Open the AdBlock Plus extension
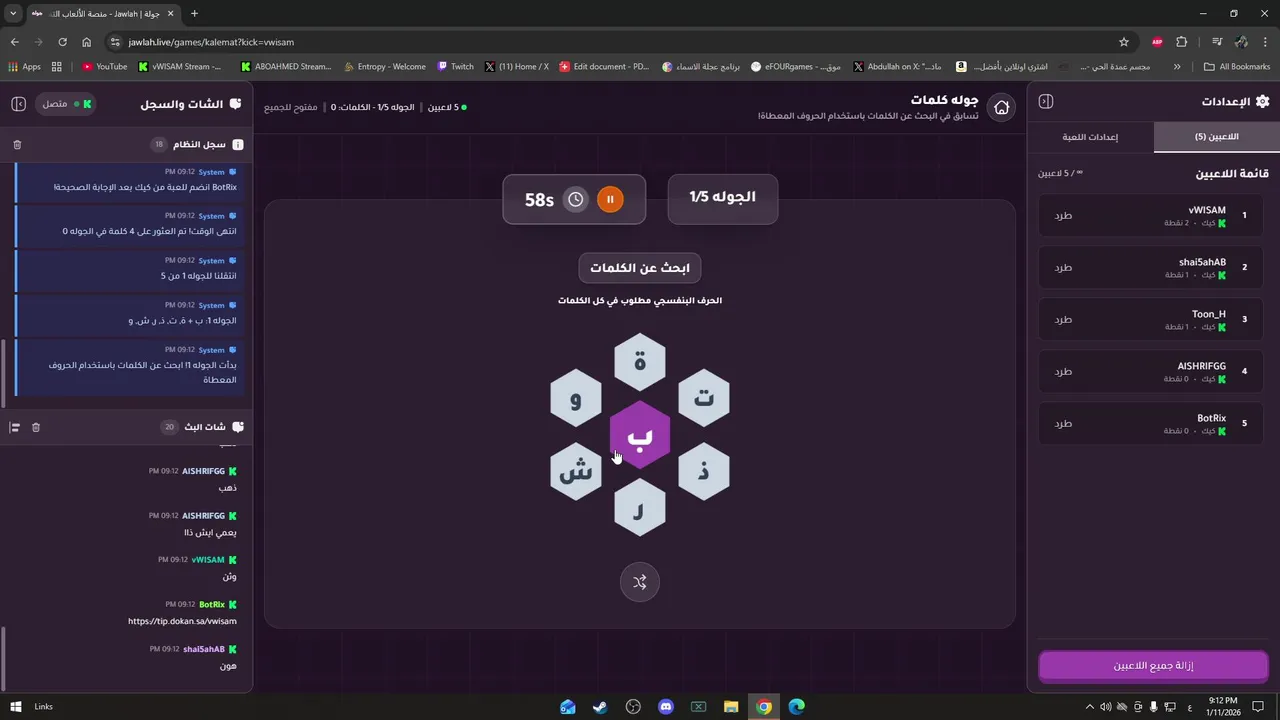 (1157, 42)
